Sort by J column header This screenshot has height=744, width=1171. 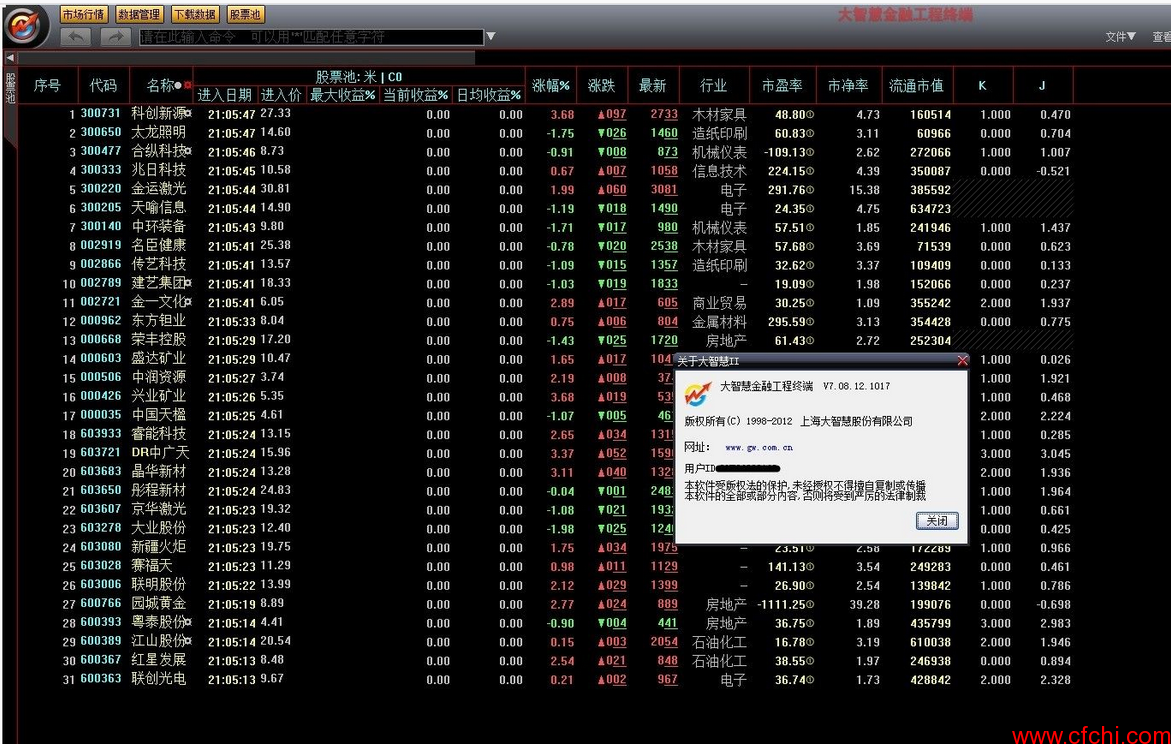(1042, 85)
